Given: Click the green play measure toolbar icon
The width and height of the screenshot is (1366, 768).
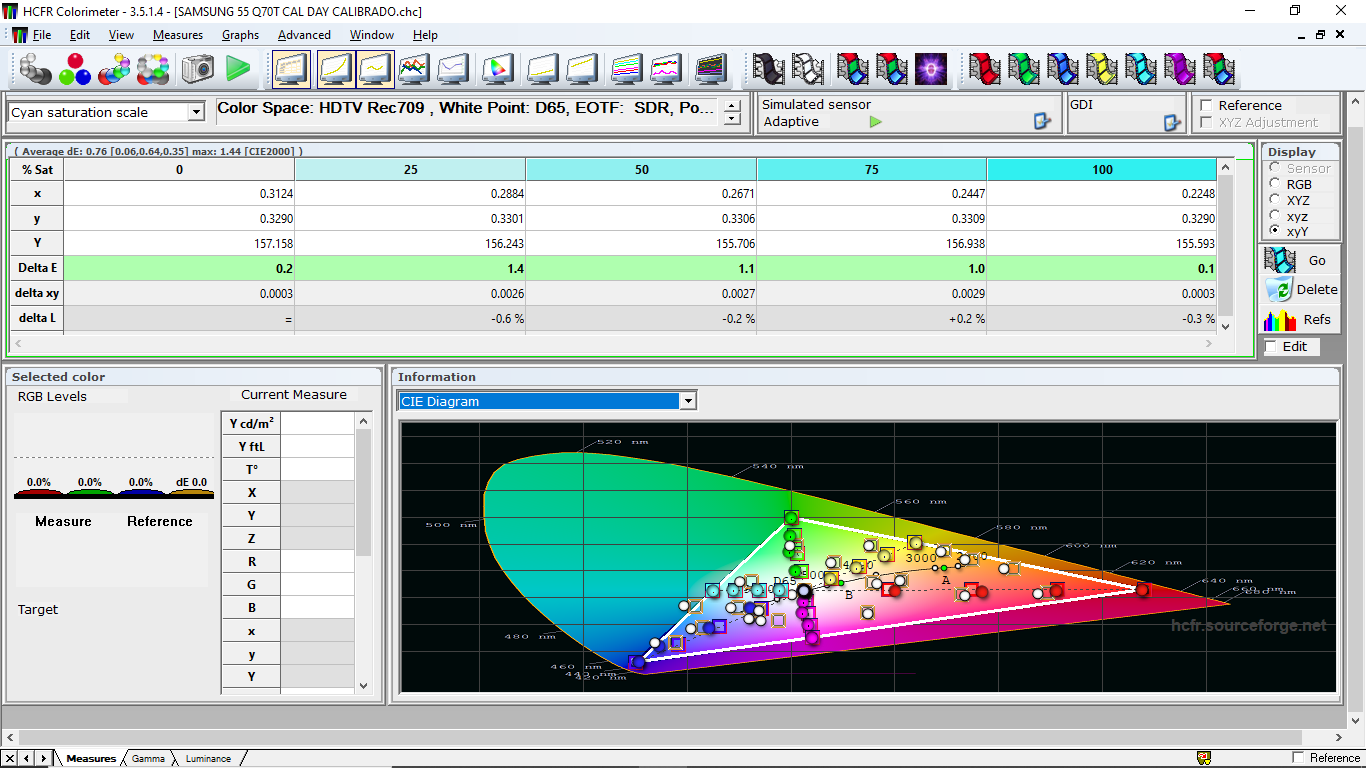Looking at the screenshot, I should [238, 69].
